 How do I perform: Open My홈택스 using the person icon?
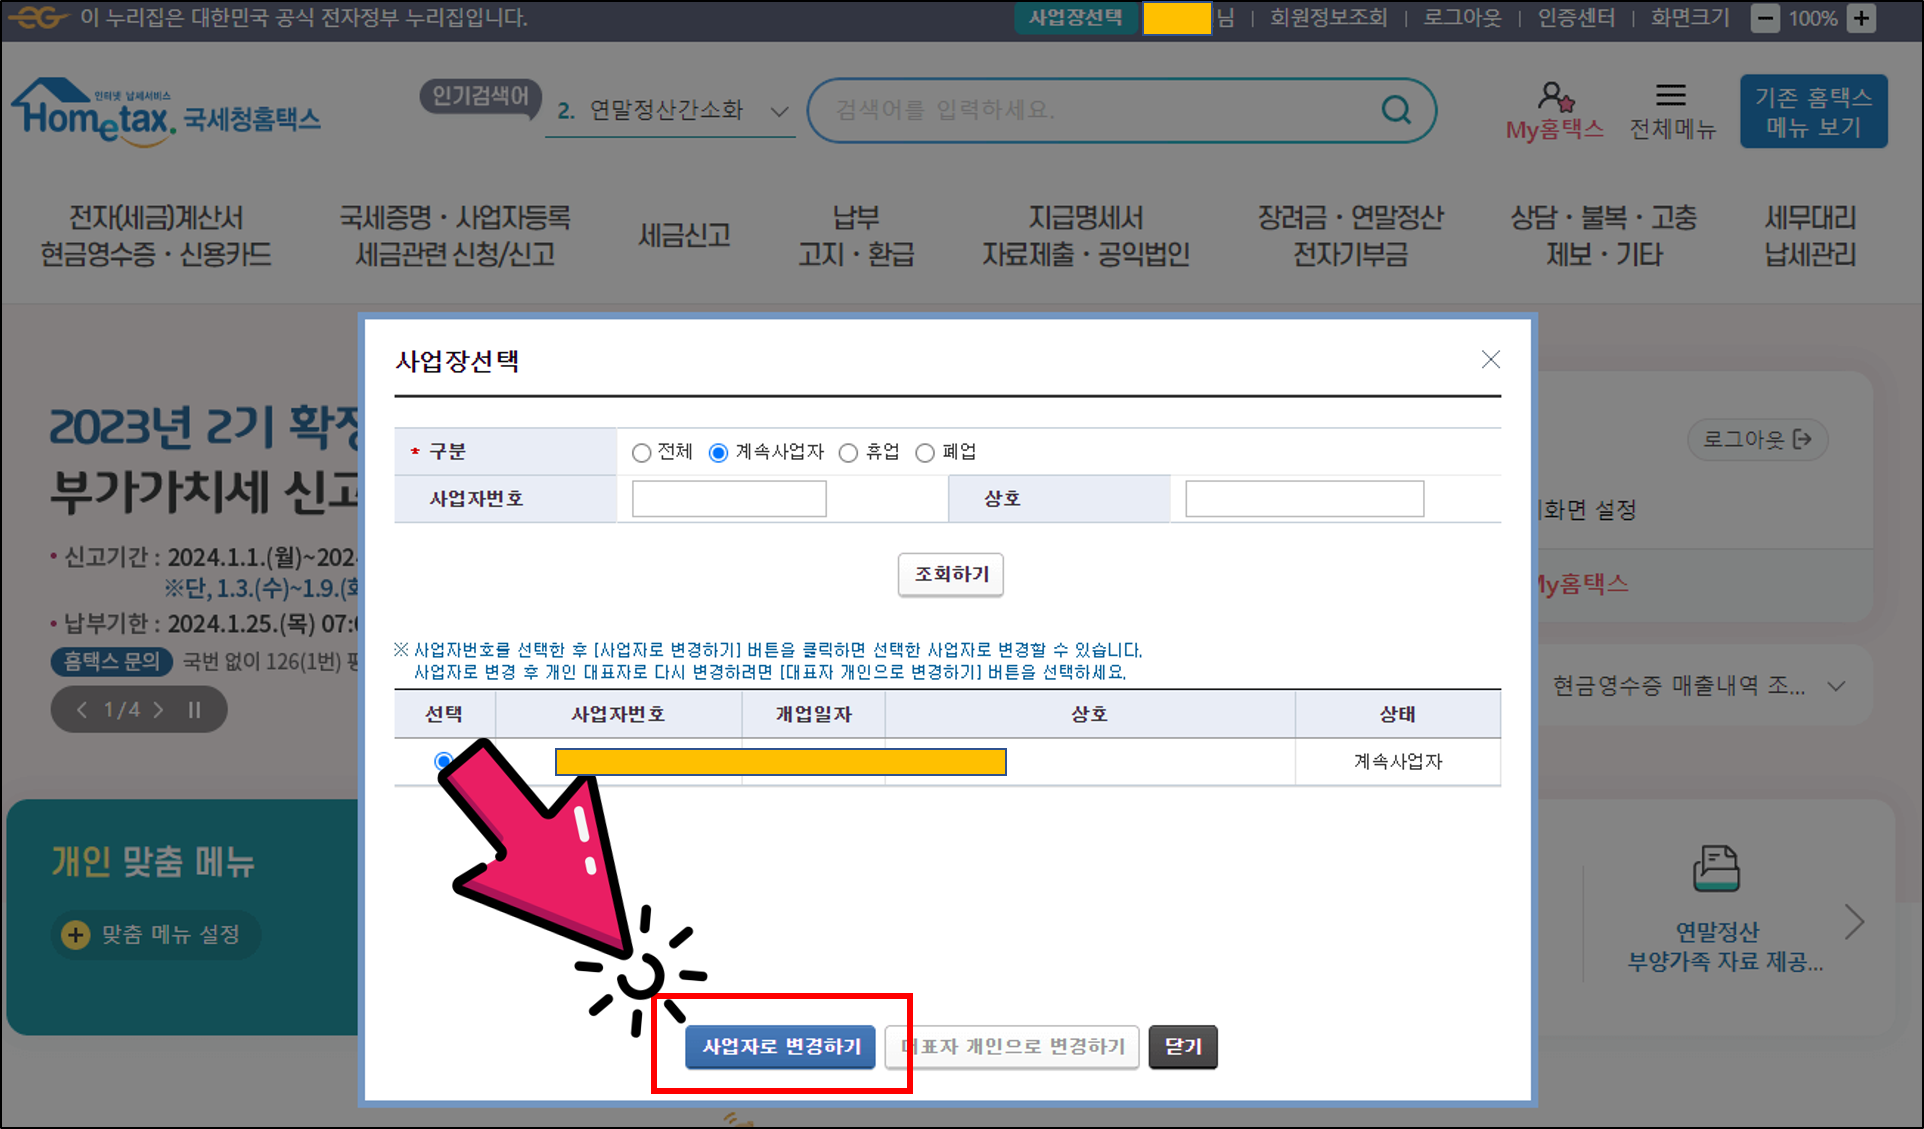[1553, 97]
